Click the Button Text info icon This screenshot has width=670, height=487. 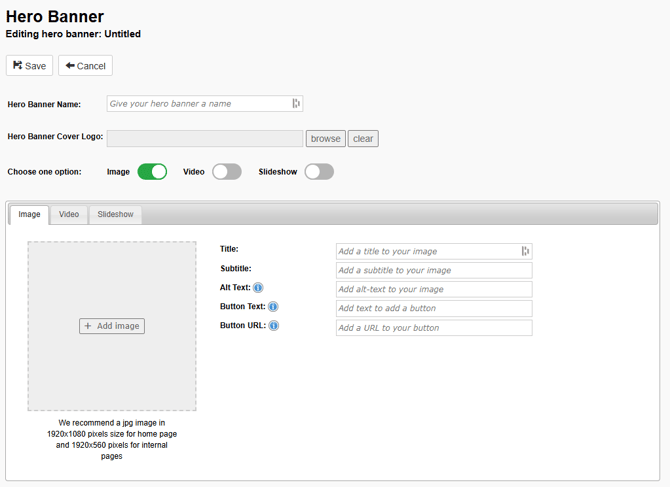(273, 307)
